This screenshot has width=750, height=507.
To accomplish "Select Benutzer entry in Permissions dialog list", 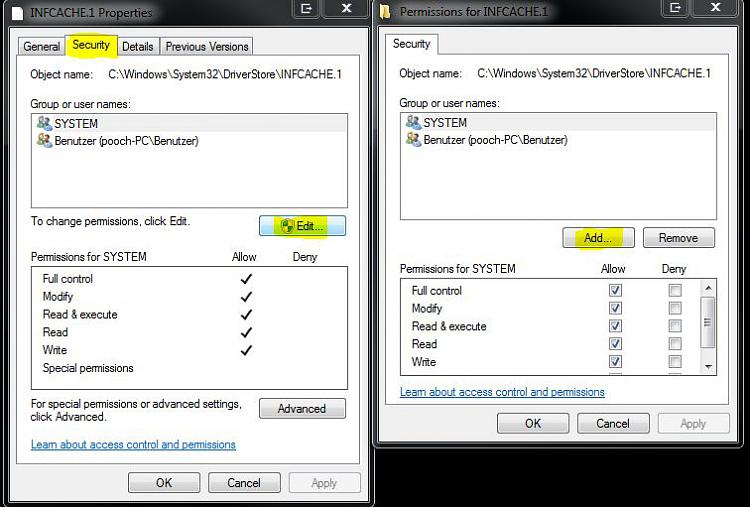I will click(558, 140).
